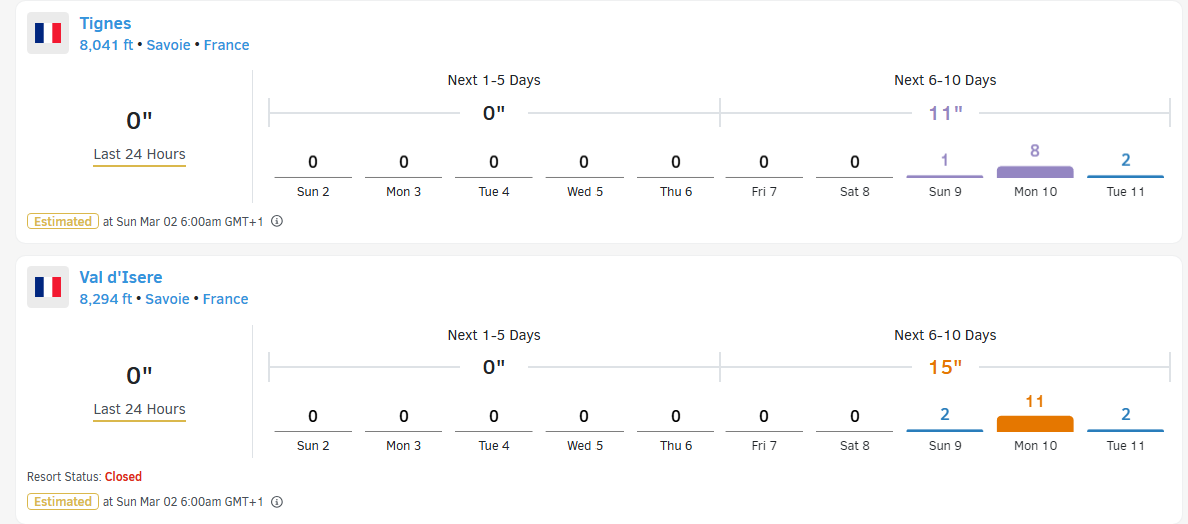This screenshot has height=524, width=1188.
Task: Open the Val d'Isere resort link
Action: tap(120, 277)
